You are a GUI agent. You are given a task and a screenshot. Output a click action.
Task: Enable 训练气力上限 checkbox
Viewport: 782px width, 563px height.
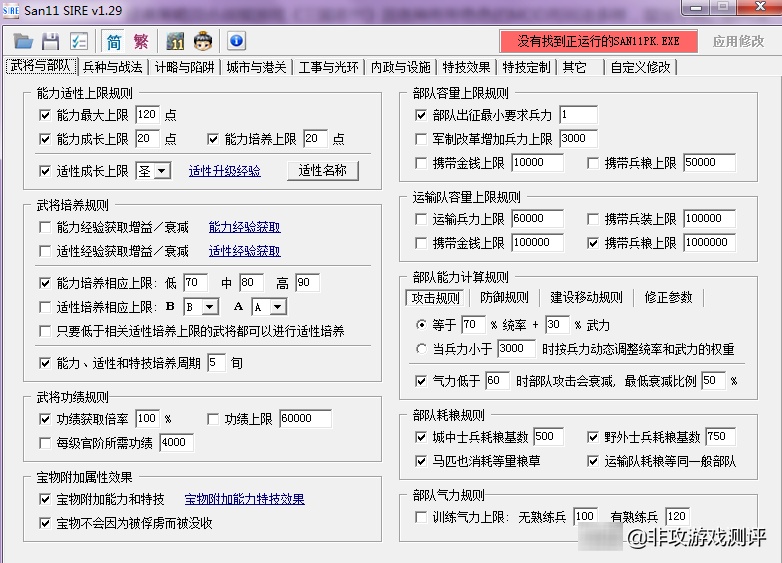(x=421, y=517)
